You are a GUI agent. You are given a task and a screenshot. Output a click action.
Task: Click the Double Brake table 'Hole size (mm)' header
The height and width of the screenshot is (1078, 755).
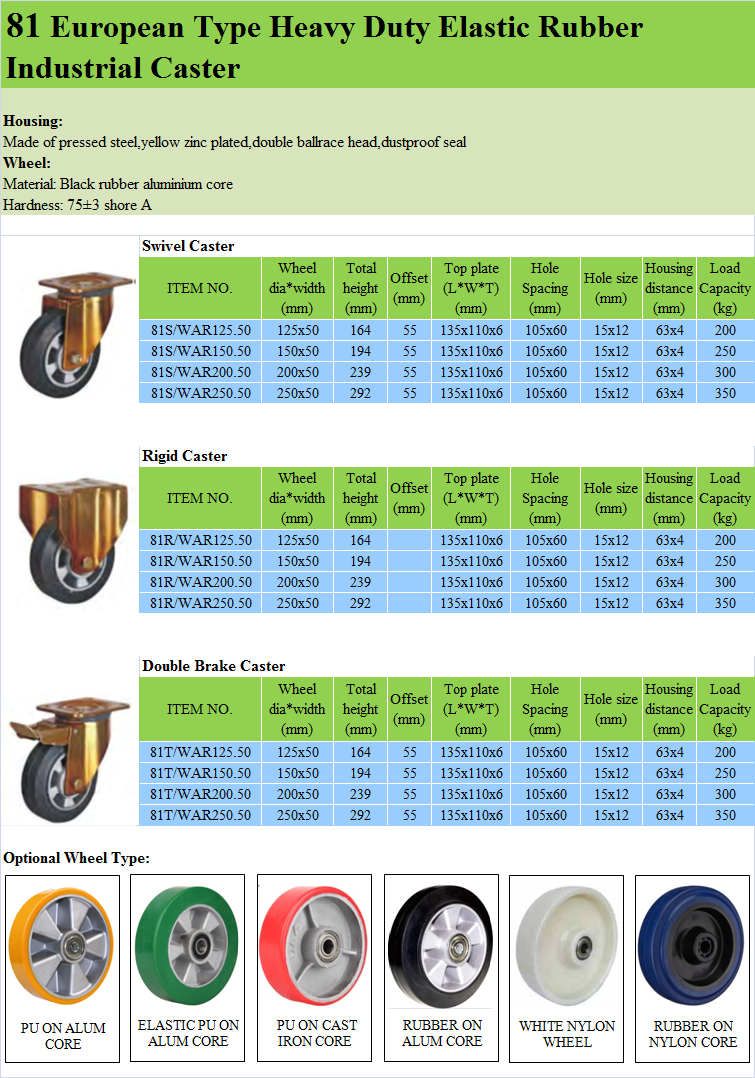pos(611,709)
